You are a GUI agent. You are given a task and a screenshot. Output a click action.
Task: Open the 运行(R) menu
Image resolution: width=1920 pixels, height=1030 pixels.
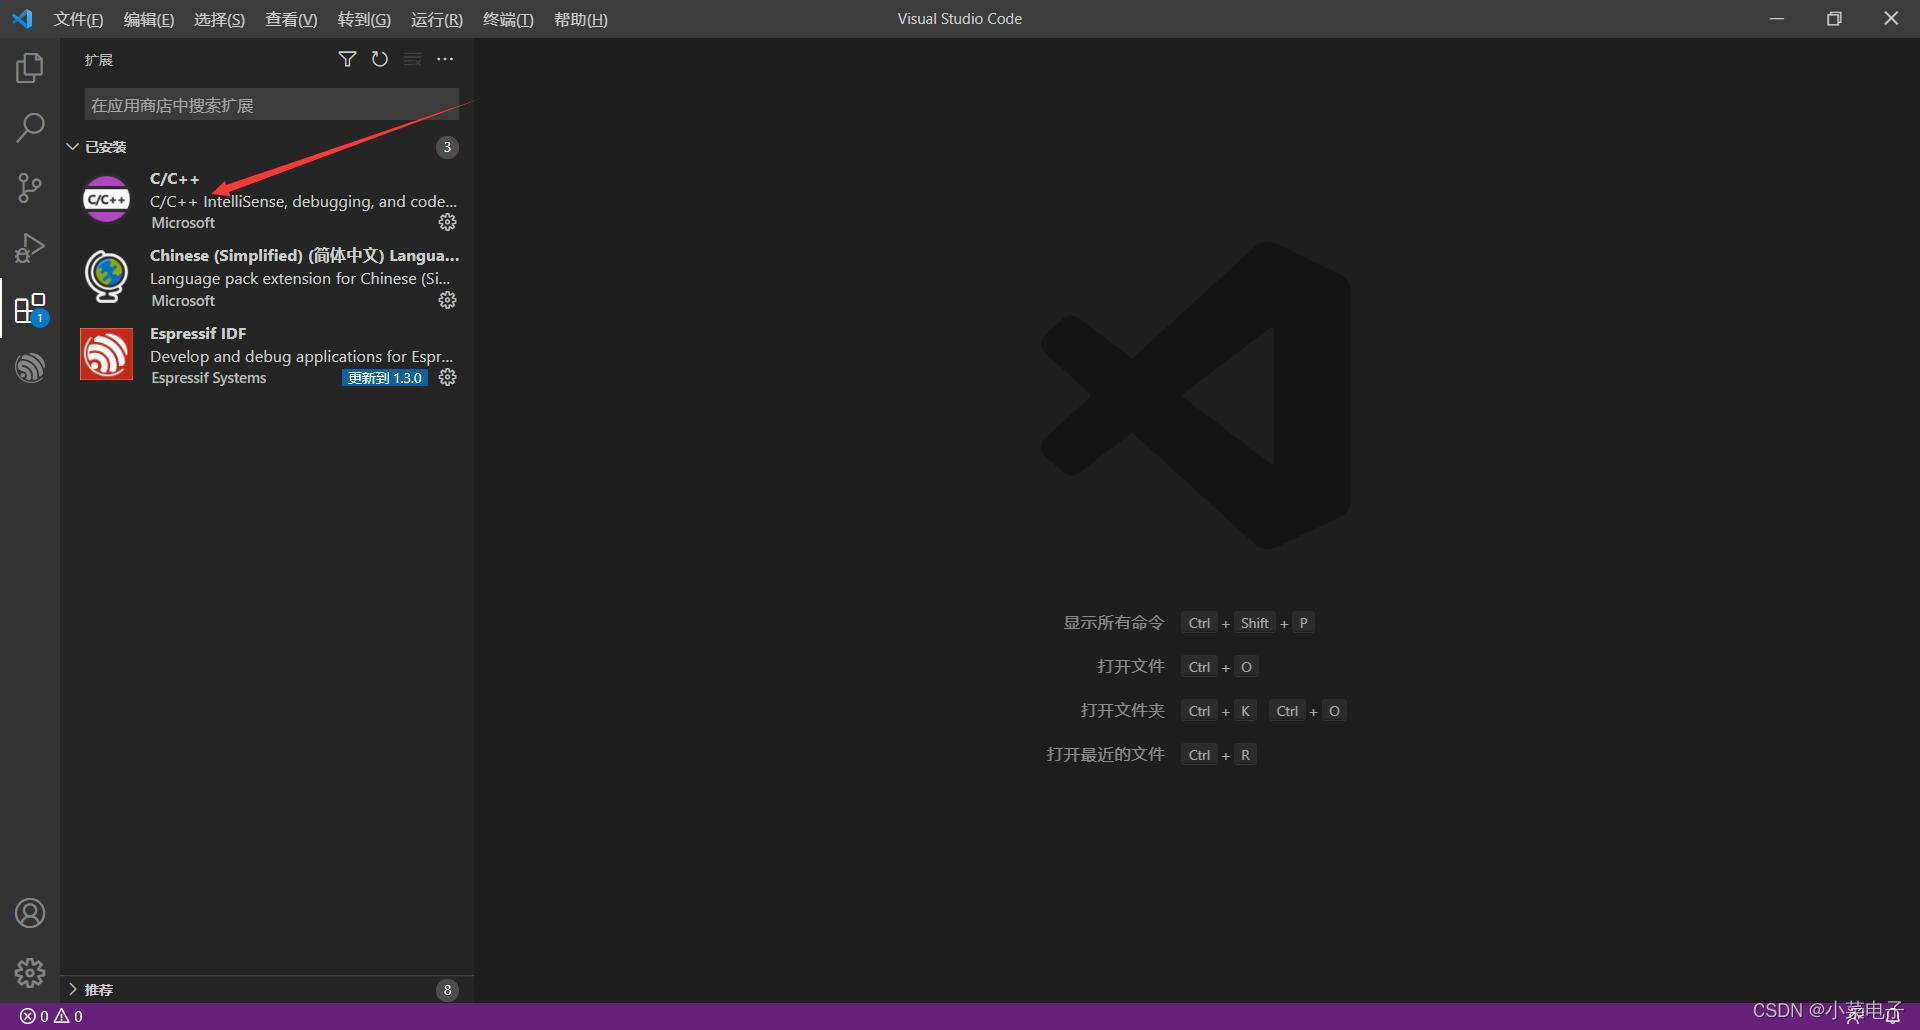click(437, 19)
